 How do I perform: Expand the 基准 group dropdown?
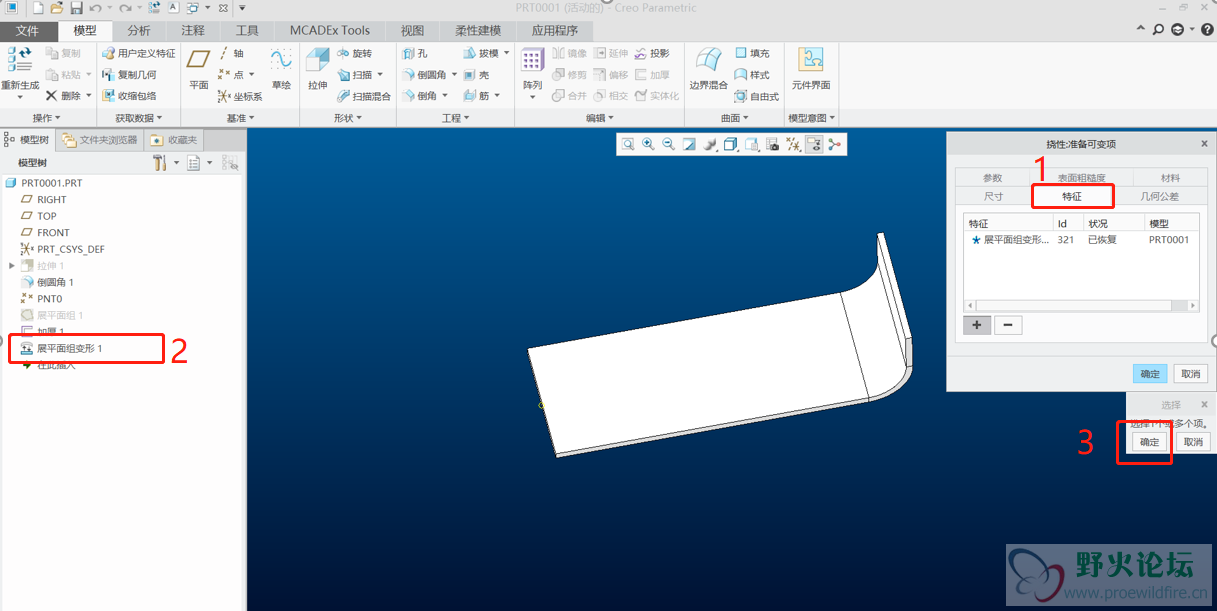pos(240,118)
